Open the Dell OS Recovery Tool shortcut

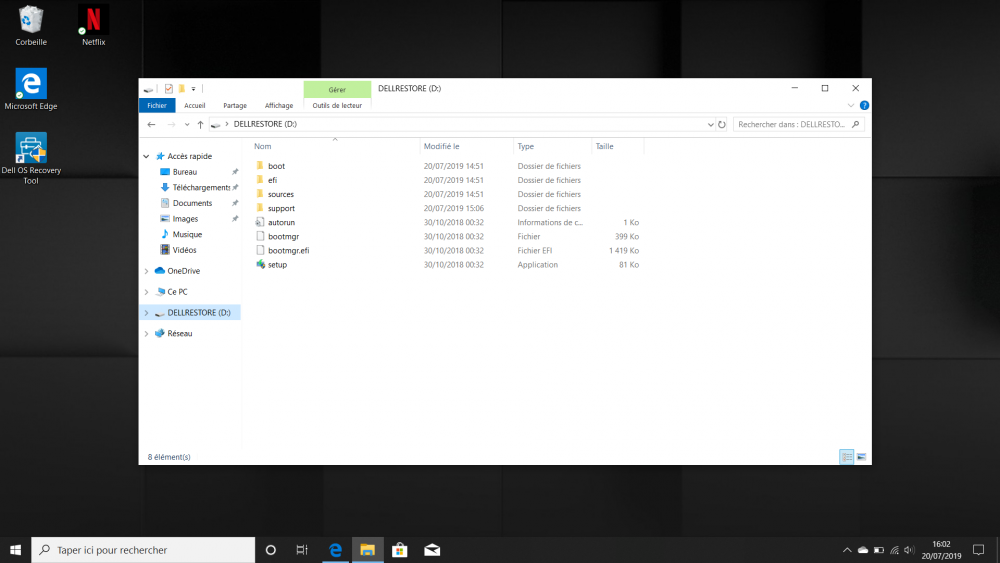point(31,149)
